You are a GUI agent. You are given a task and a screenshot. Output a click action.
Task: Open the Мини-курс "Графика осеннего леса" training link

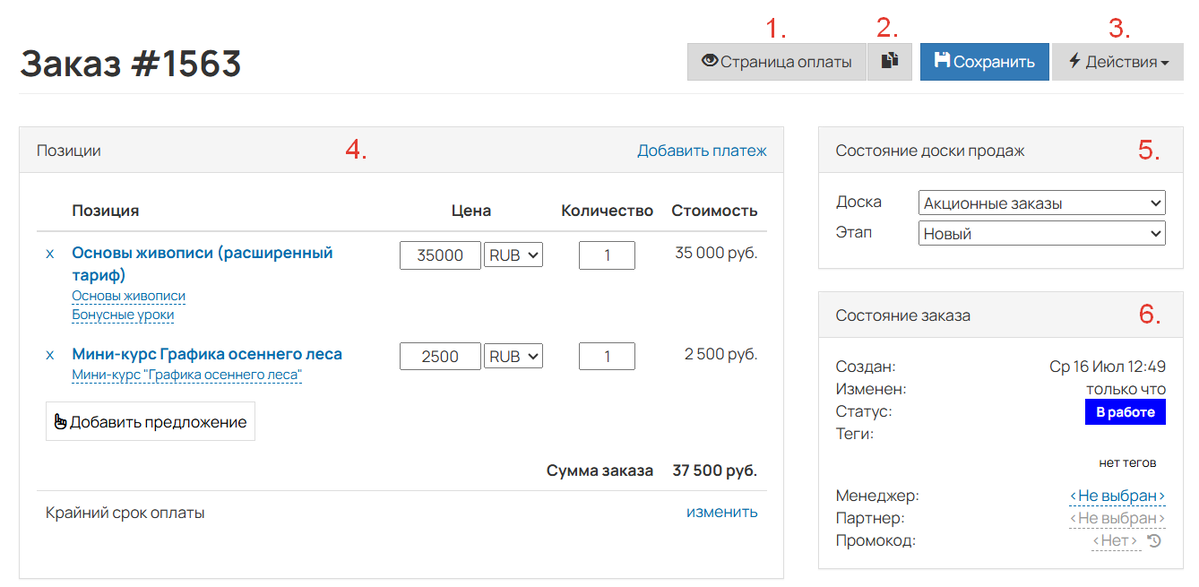click(187, 375)
